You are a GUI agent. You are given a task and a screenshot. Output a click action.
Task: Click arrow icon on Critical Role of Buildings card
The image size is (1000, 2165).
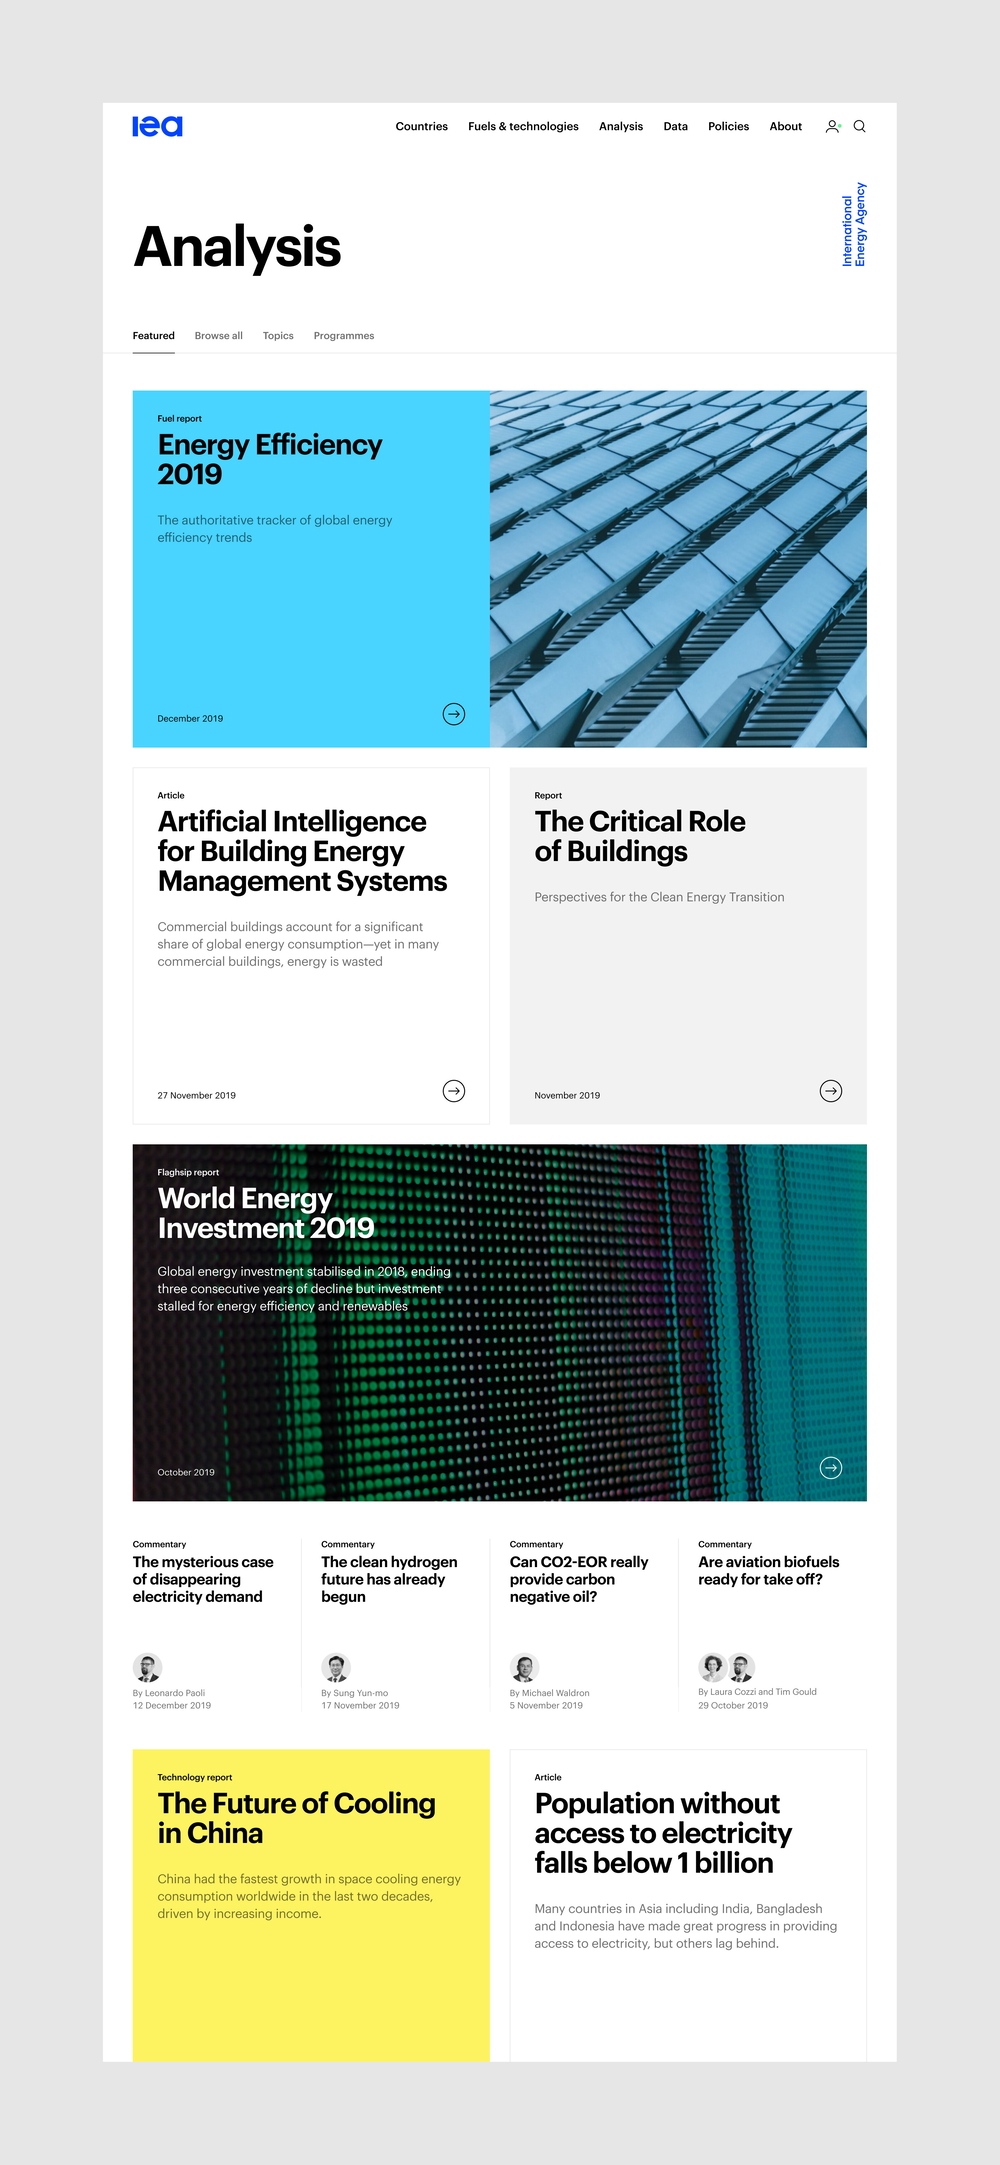pos(831,1091)
